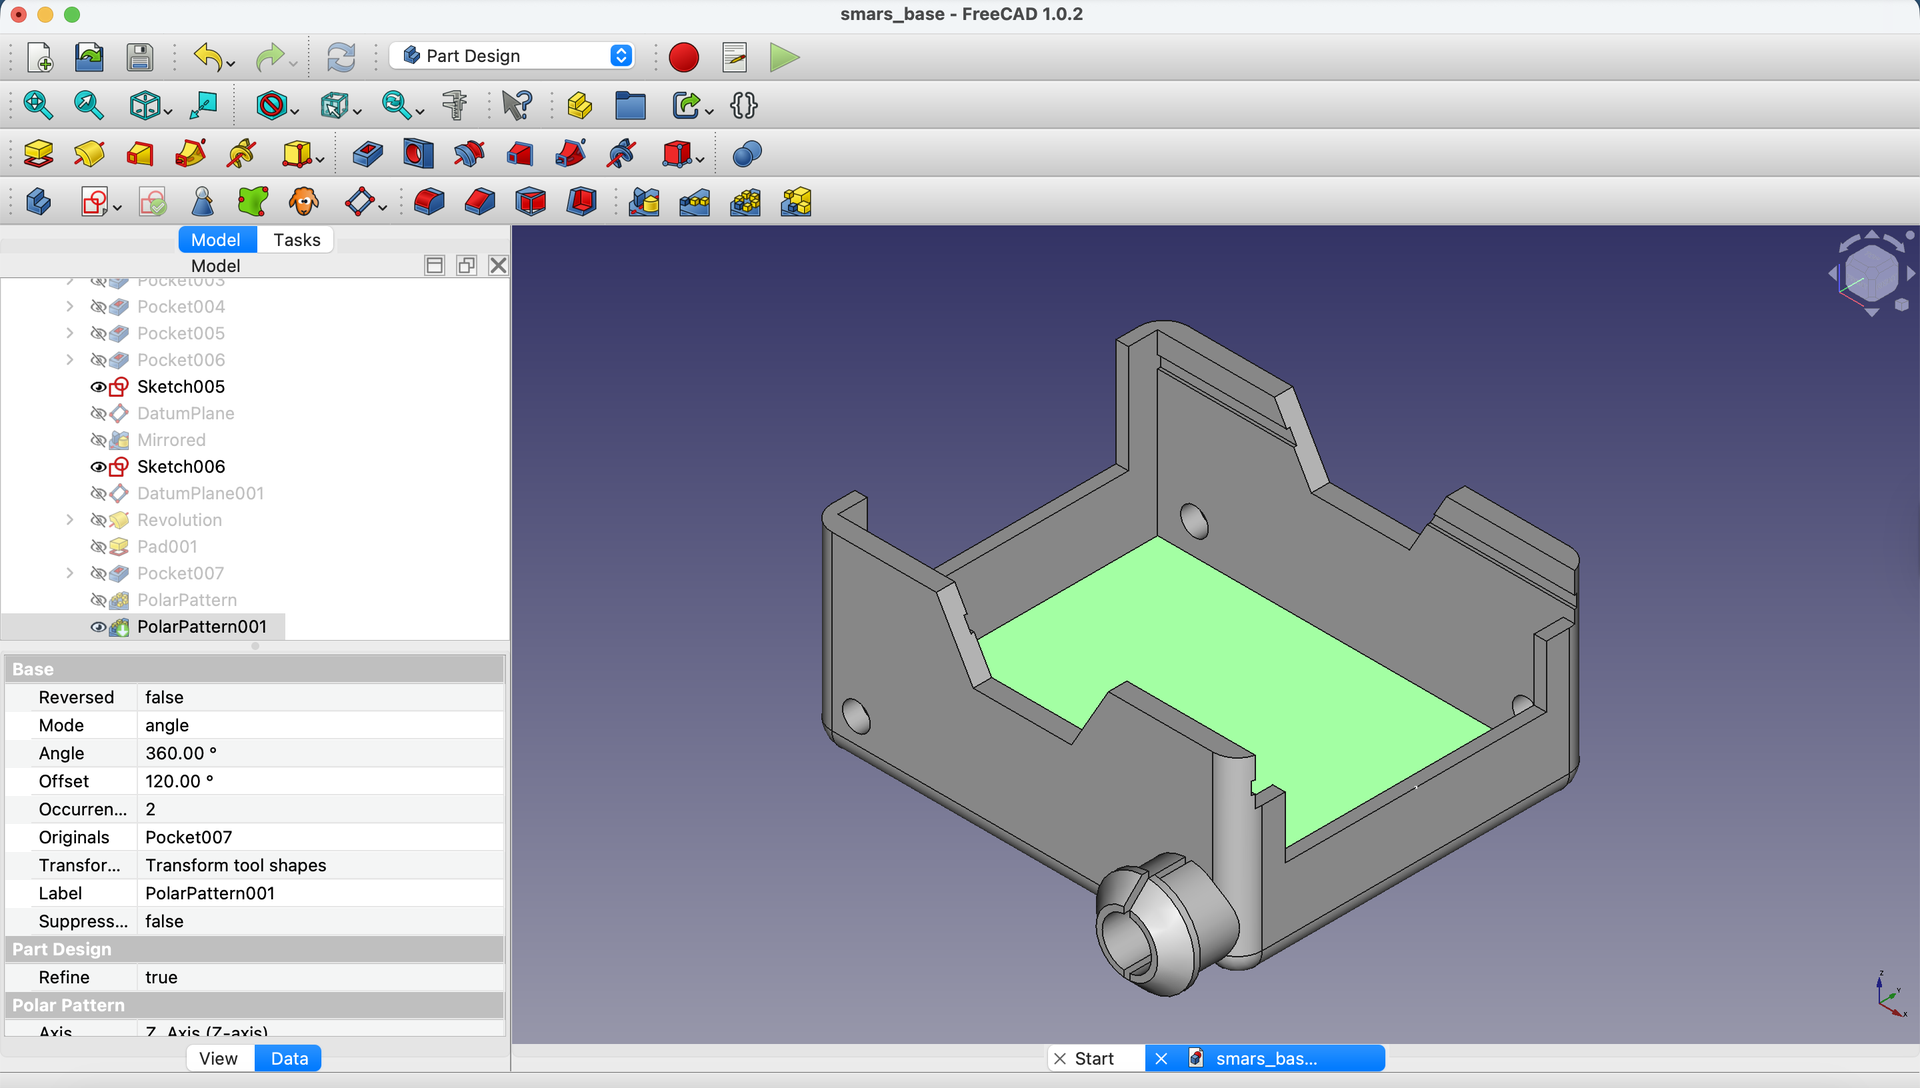Select the Fillet tool icon

[429, 202]
